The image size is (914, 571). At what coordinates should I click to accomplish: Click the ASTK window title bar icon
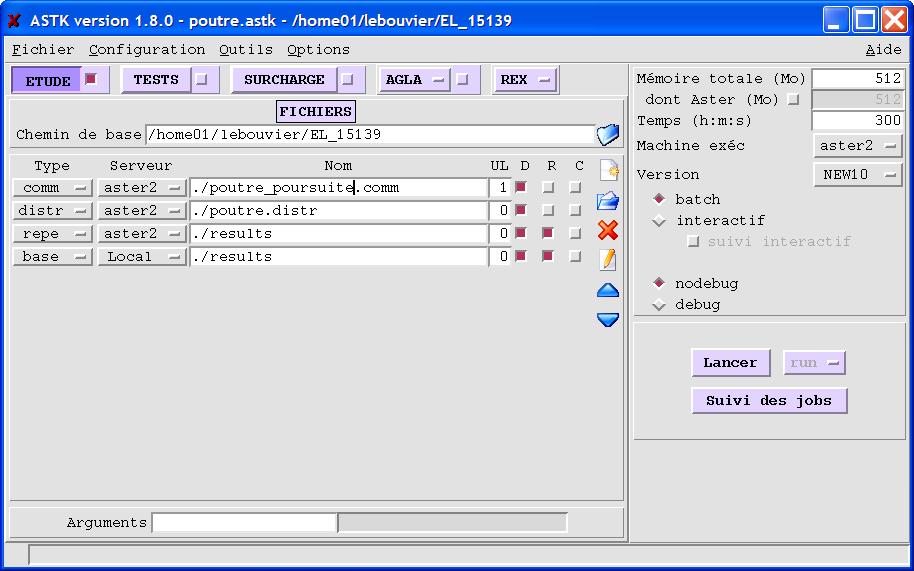coord(14,20)
